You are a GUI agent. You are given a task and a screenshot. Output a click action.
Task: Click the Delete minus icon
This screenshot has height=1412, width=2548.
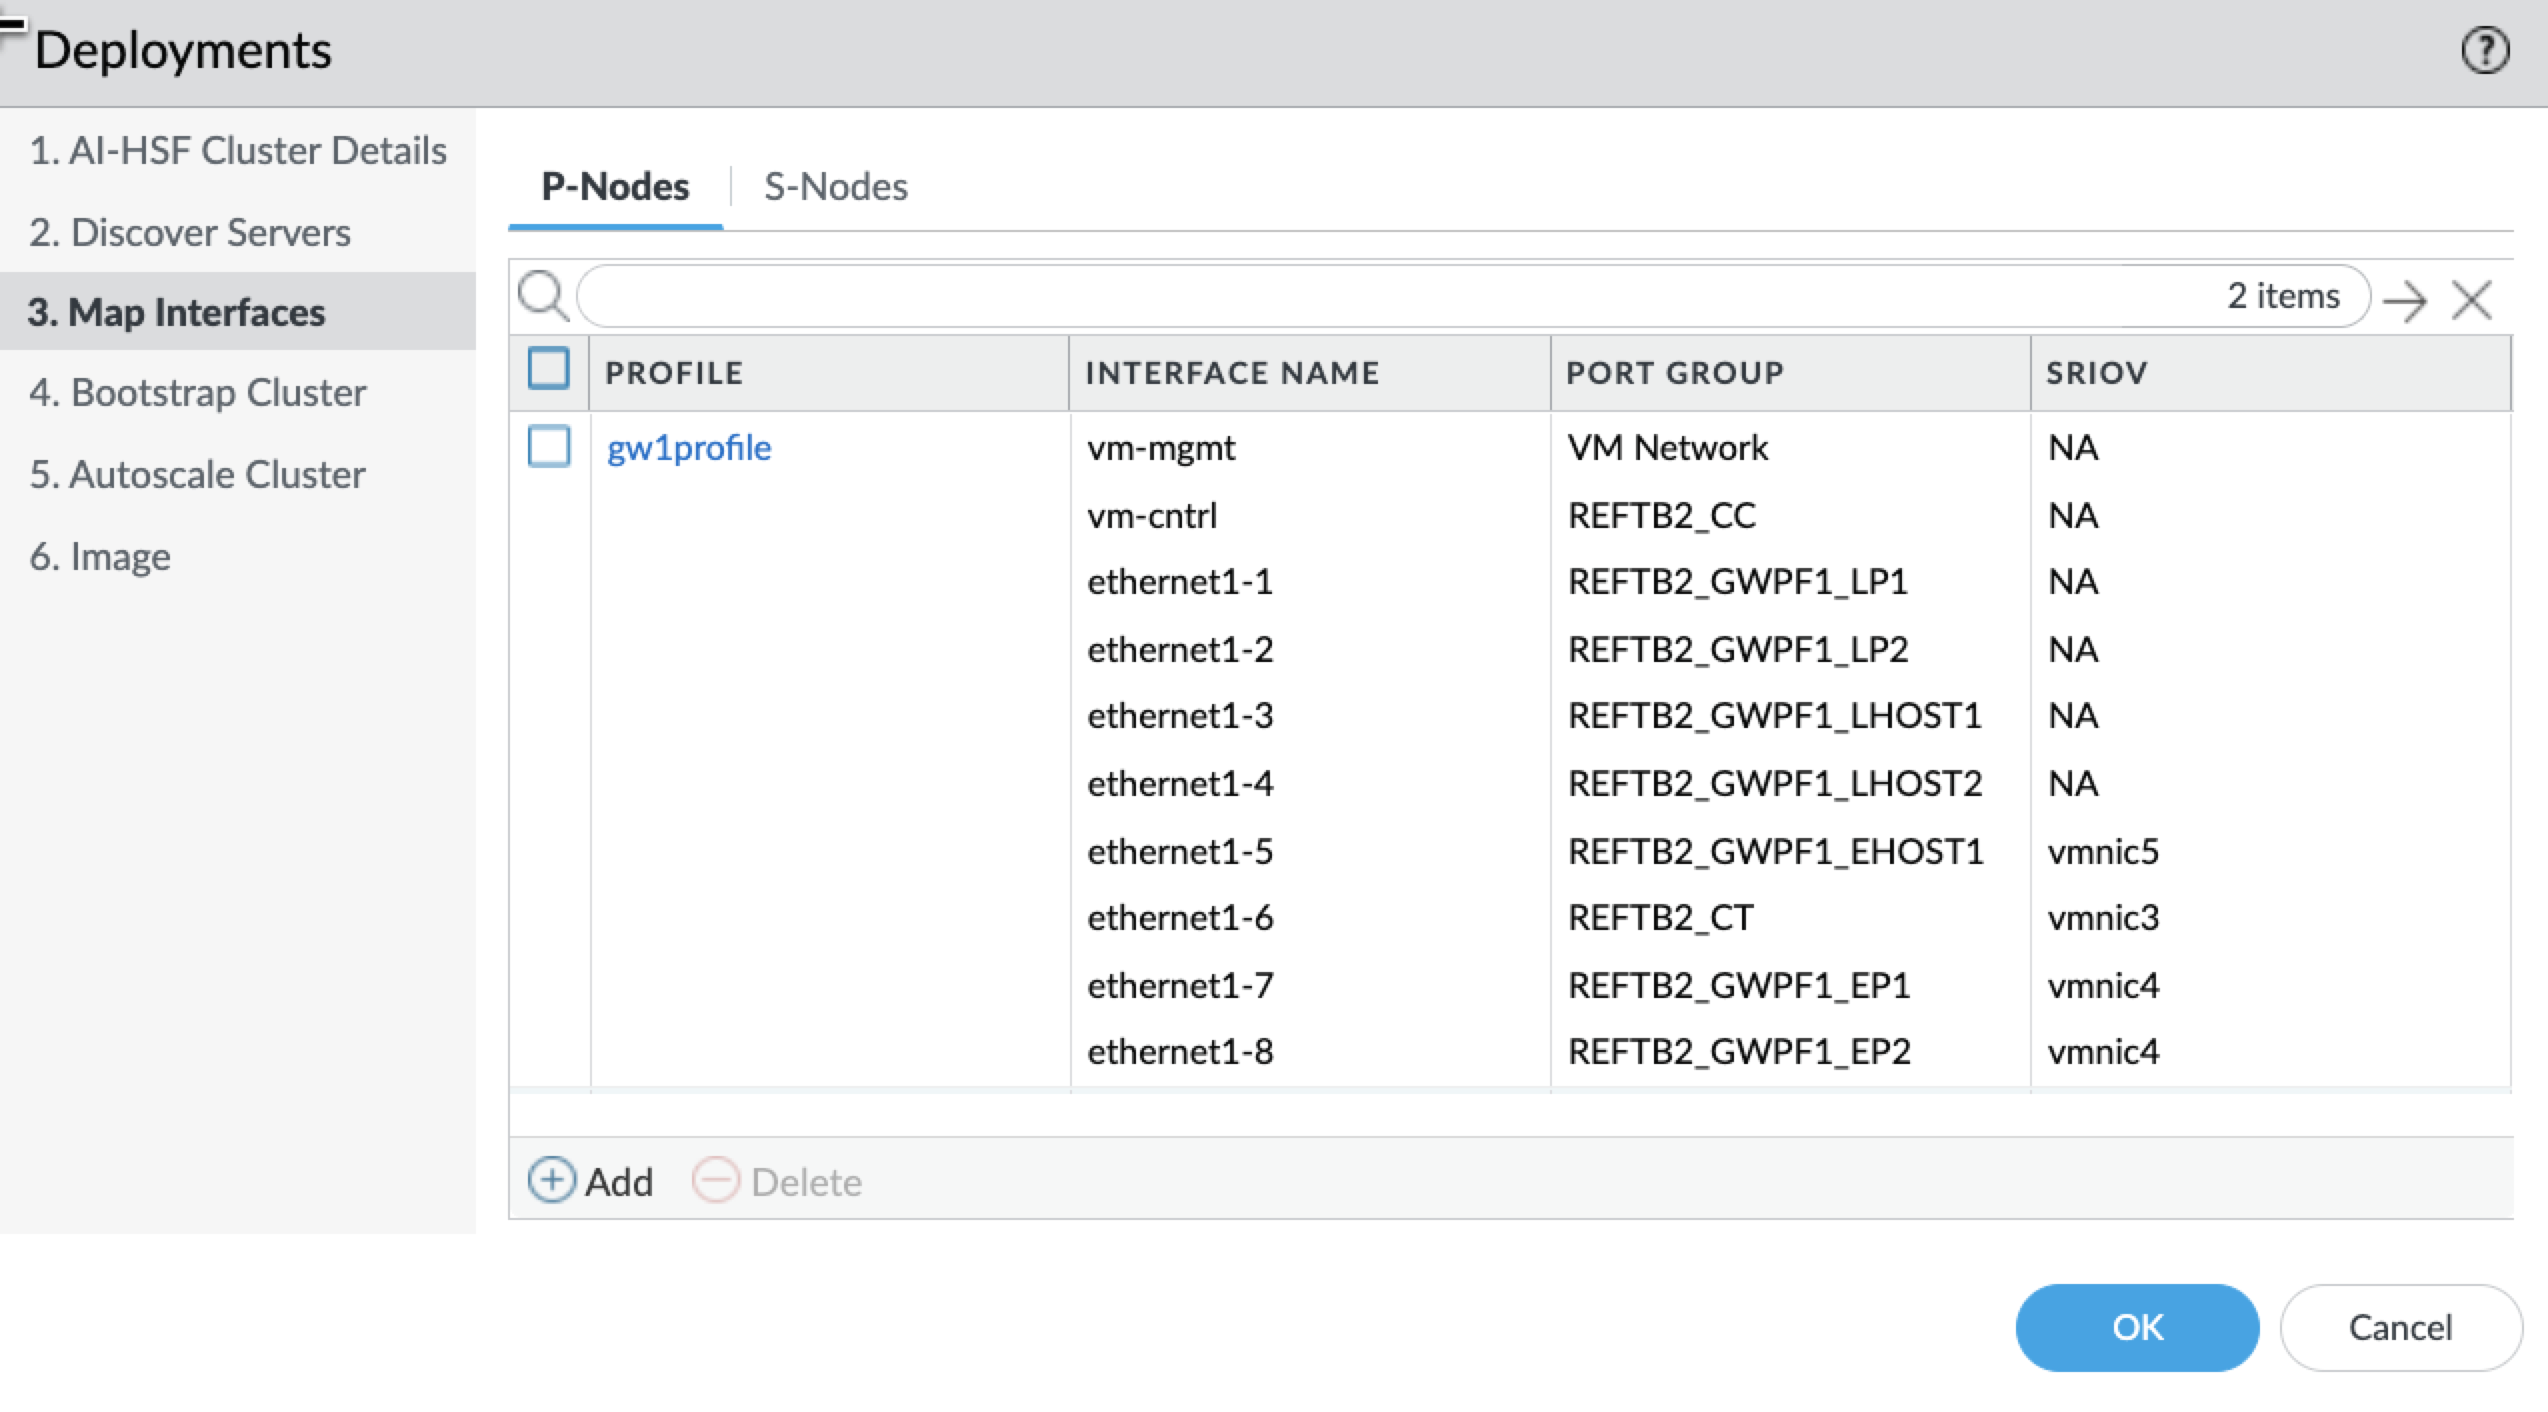[x=716, y=1181]
